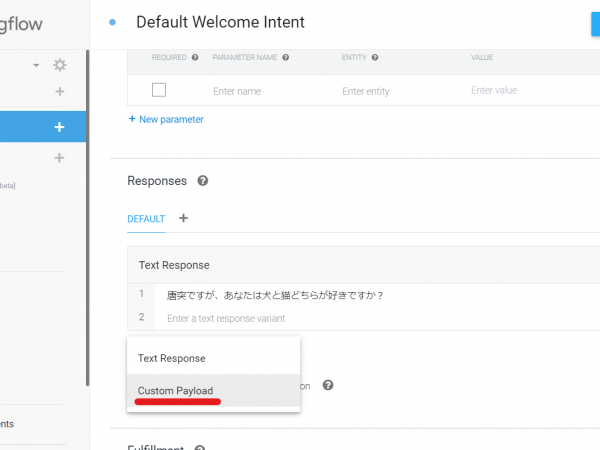600x450 pixels.
Task: Click the Enter entity field
Action: [390, 91]
